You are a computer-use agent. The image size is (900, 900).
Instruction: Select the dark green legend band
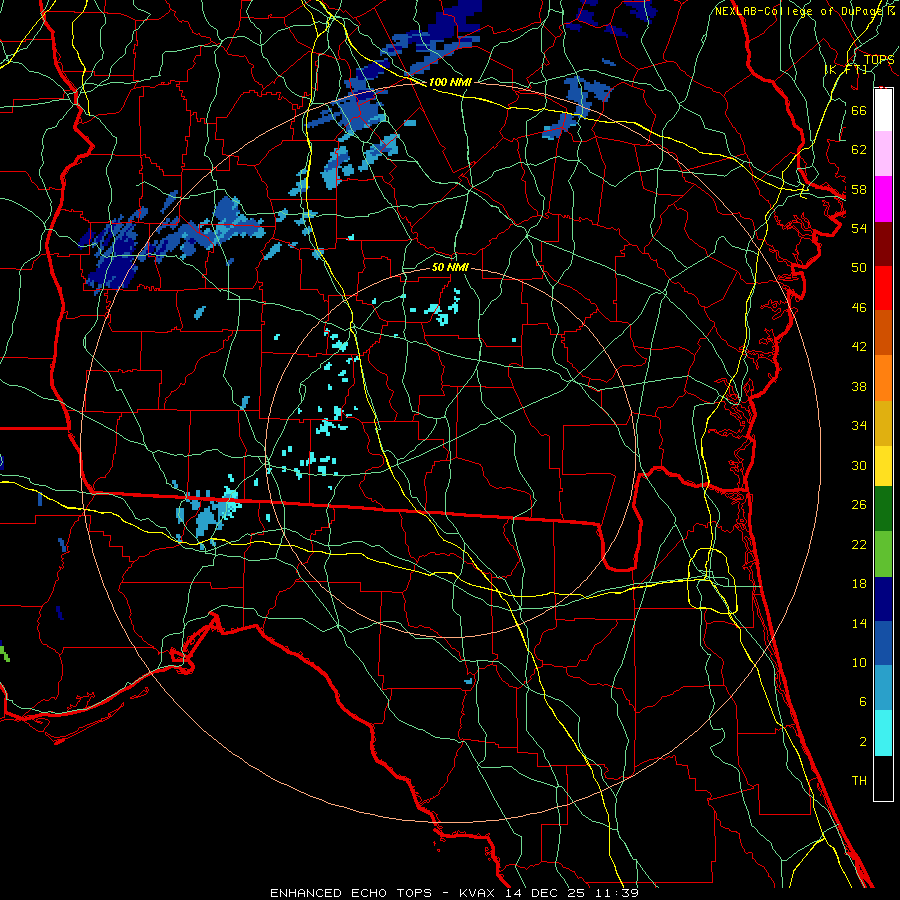coord(883,509)
